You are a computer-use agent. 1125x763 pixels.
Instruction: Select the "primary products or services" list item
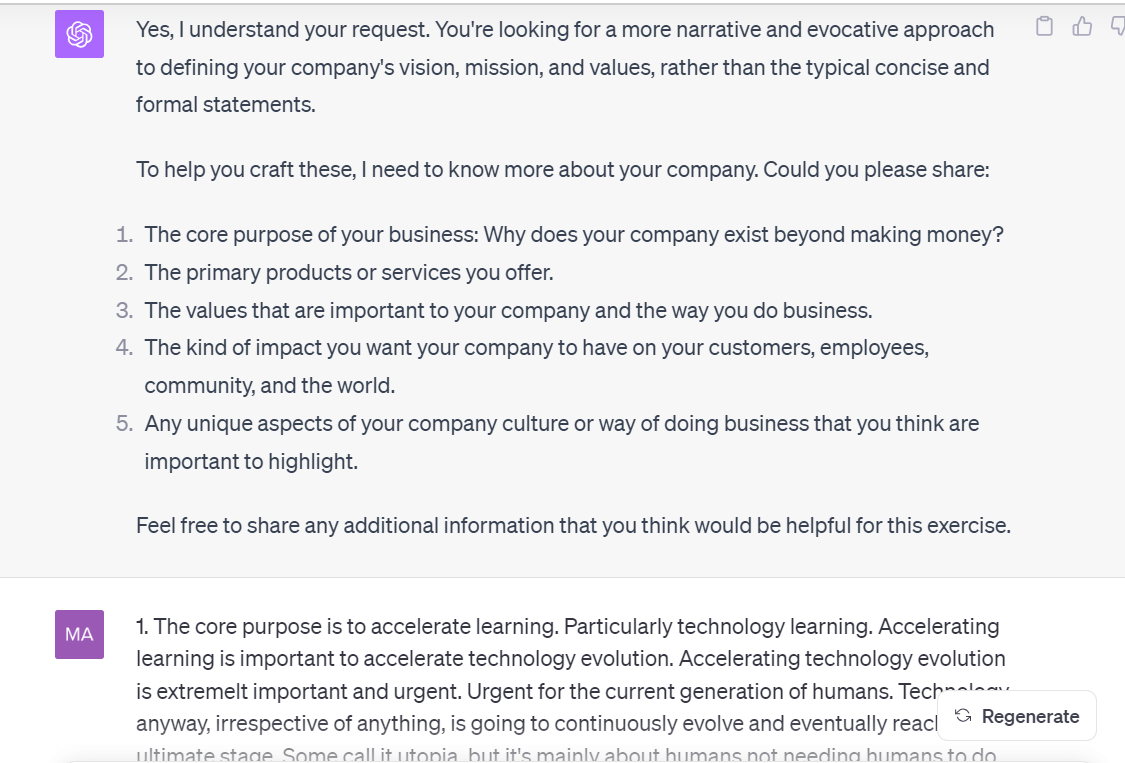pyautogui.click(x=348, y=272)
